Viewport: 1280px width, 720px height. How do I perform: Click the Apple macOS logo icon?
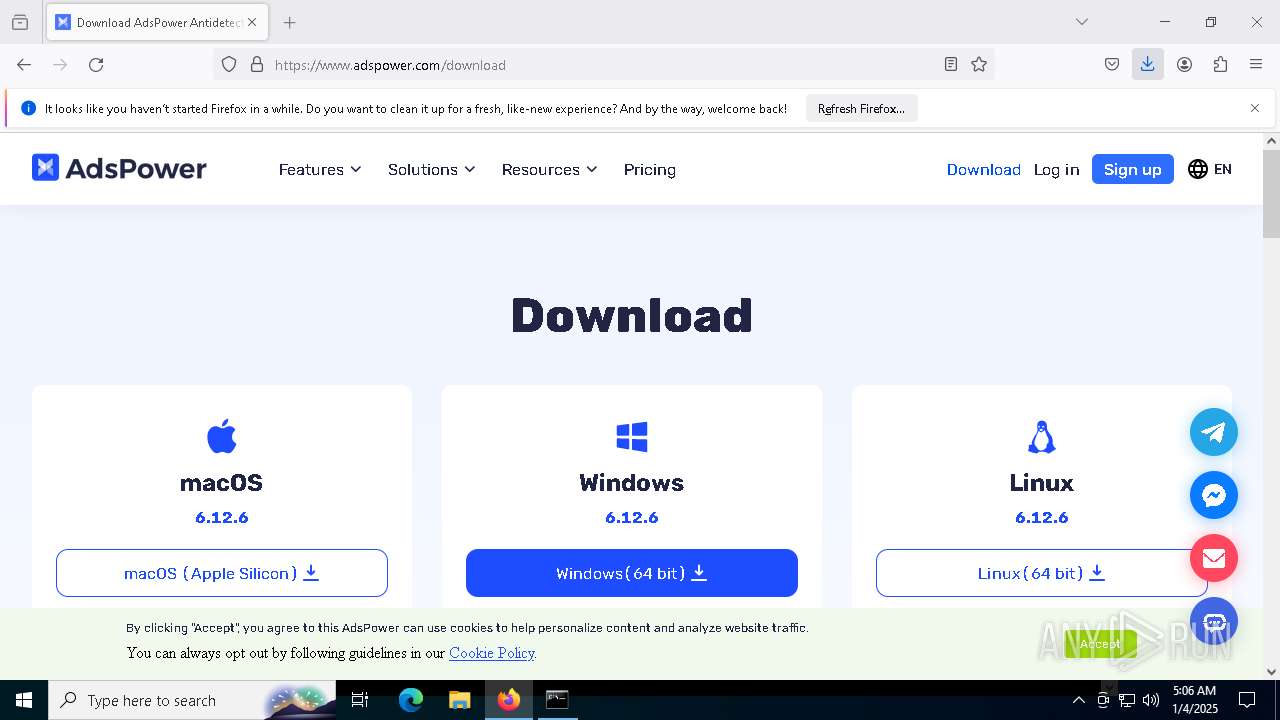(x=222, y=436)
